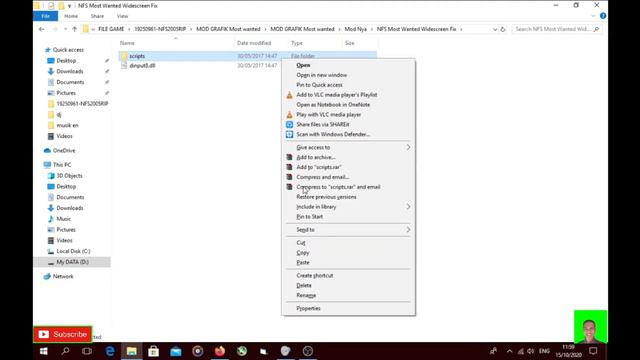
Task: Click the VLC cone icon beside Play with VLC
Action: (x=289, y=115)
